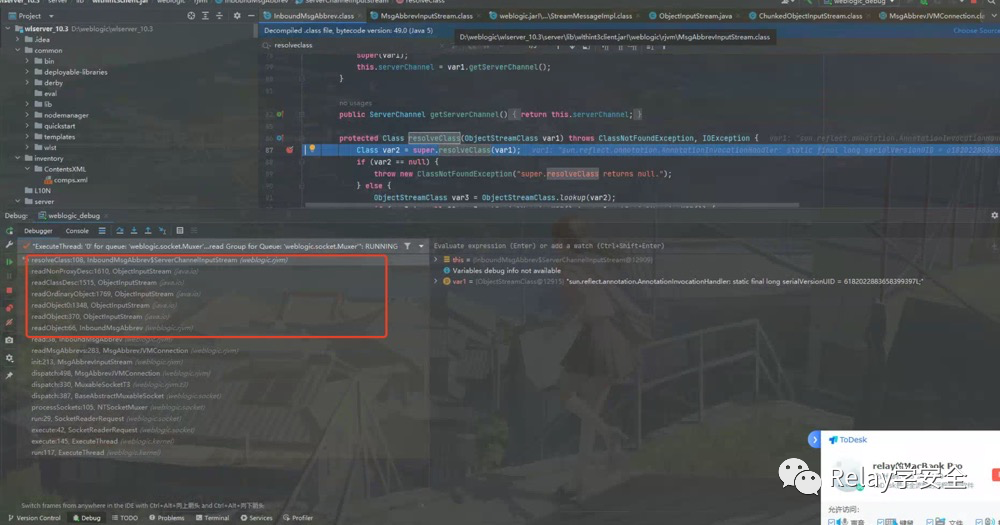This screenshot has height=525, width=1000.
Task: Collapse all in the Project panel
Action: [219, 16]
